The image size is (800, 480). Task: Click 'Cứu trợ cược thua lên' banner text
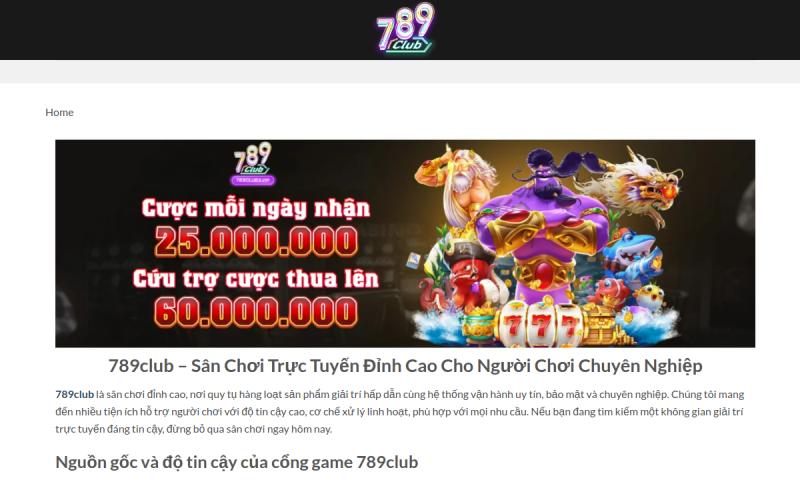click(256, 279)
